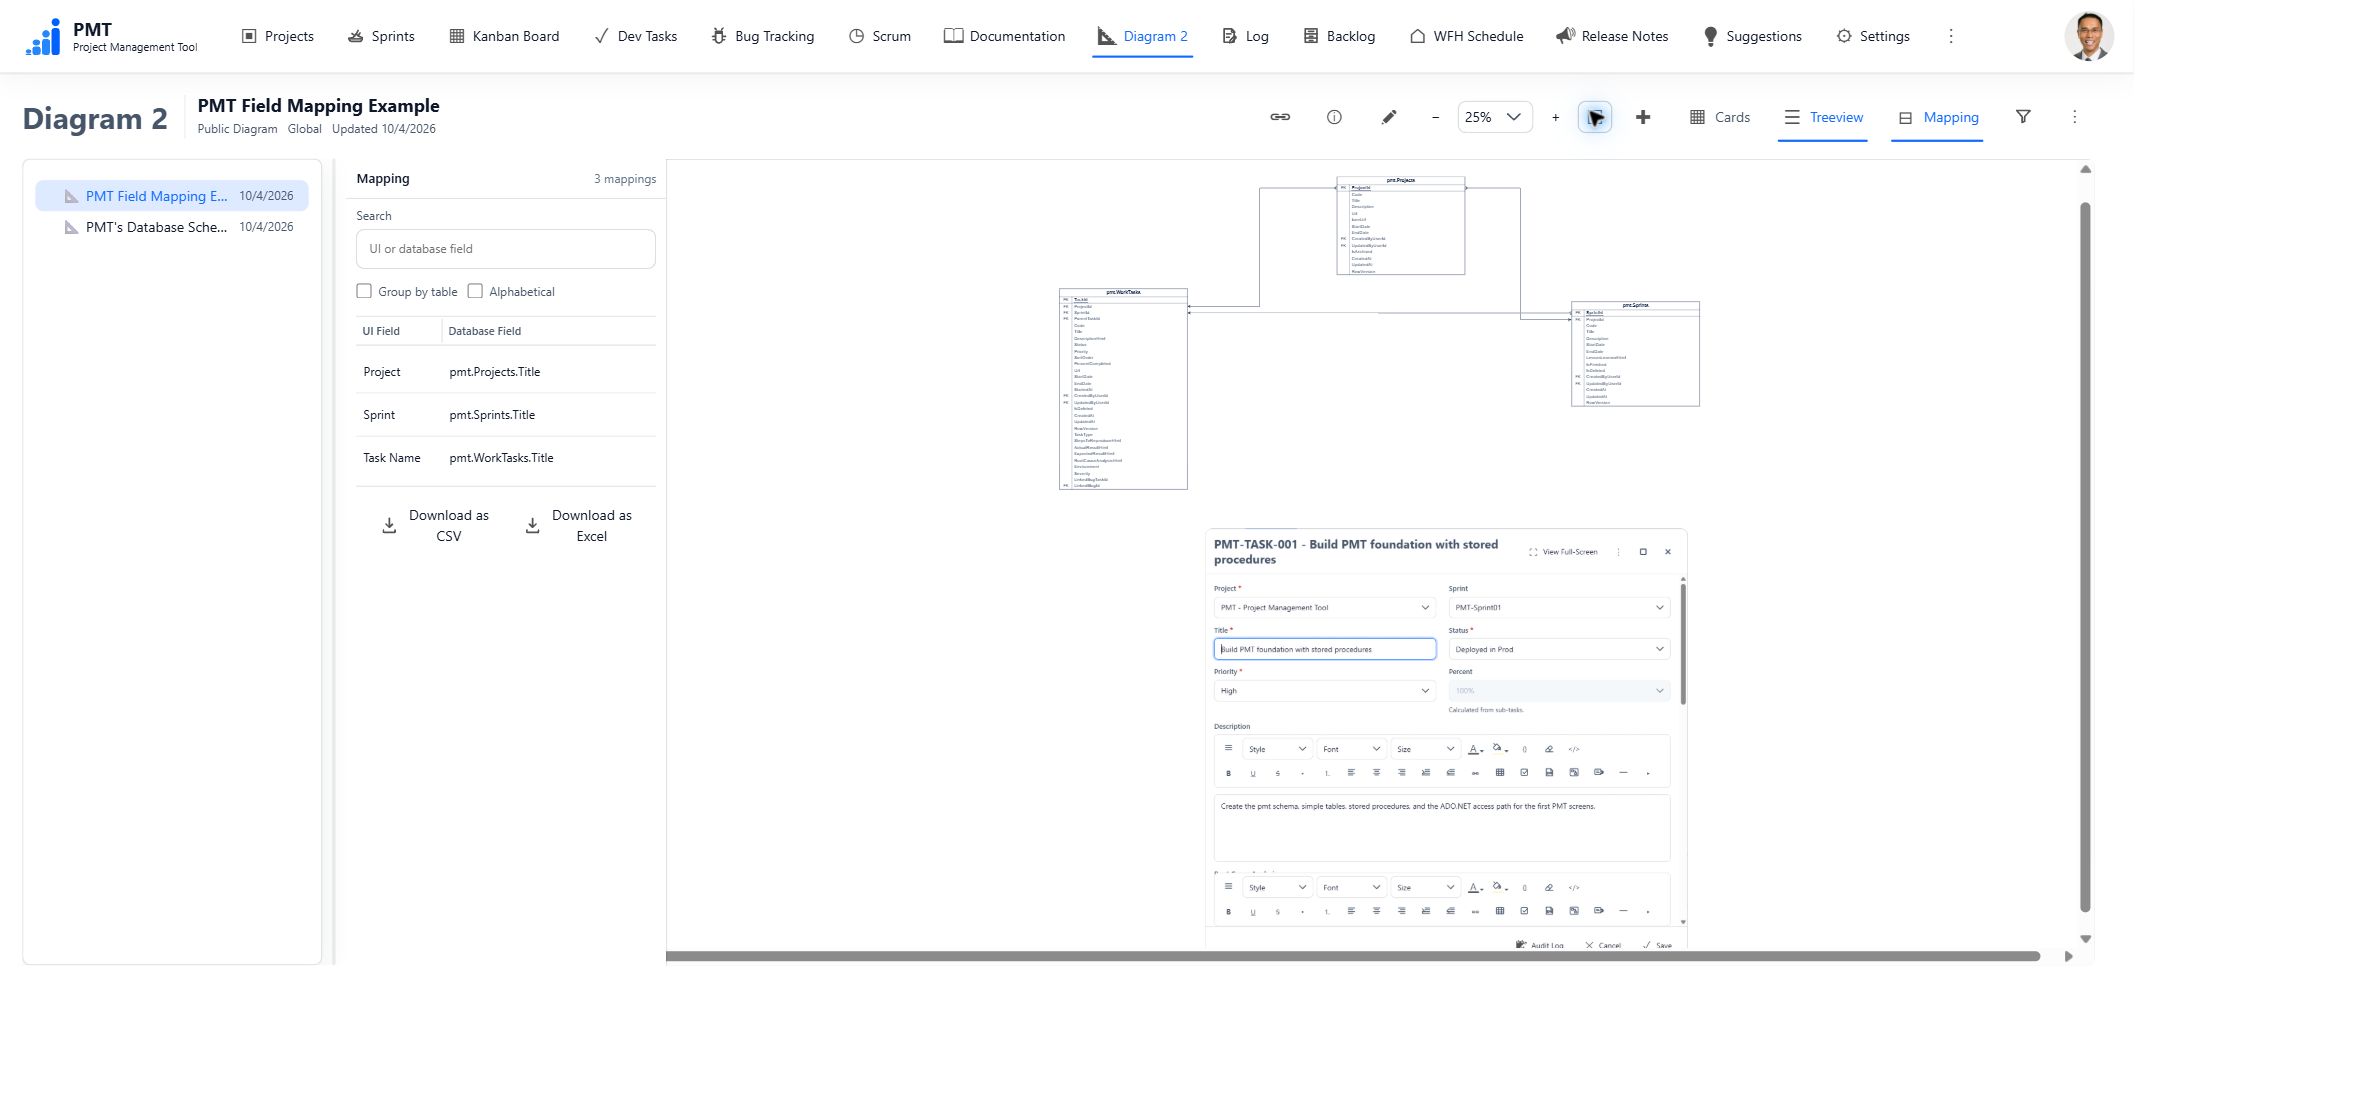Tick the Alphabetical checkbox

pos(475,291)
